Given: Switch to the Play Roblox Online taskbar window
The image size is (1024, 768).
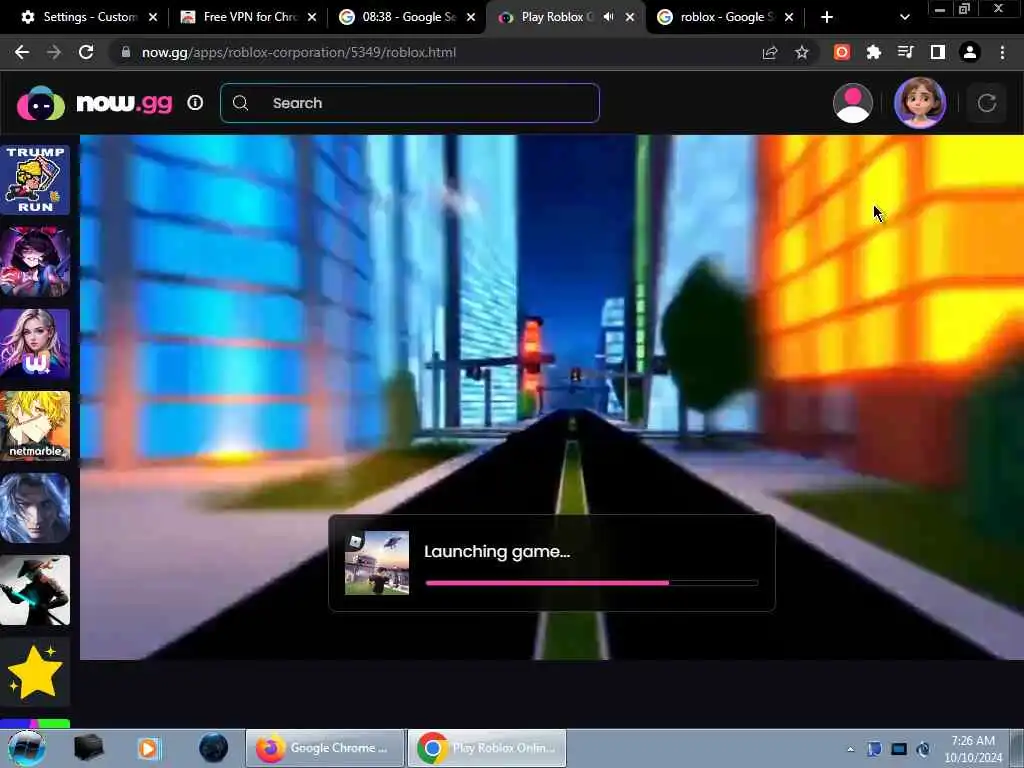Looking at the screenshot, I should [487, 748].
